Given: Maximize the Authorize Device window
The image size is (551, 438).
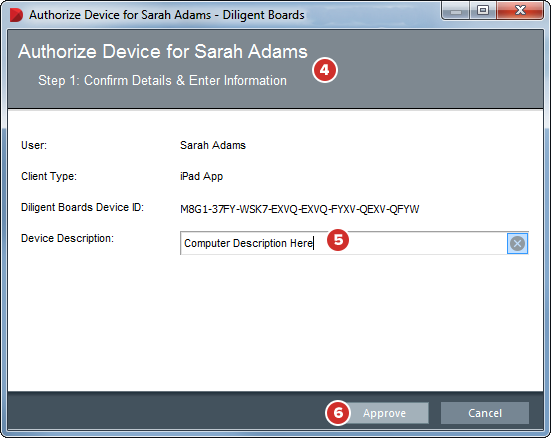Looking at the screenshot, I should pos(483,11).
